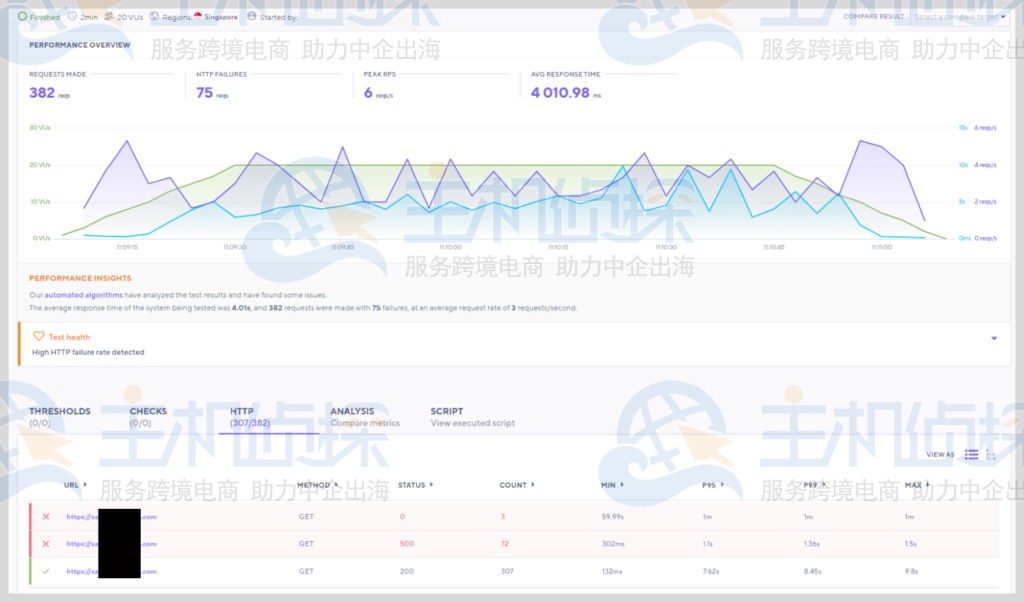Expand the Test health warning details chevron

pyautogui.click(x=993, y=338)
